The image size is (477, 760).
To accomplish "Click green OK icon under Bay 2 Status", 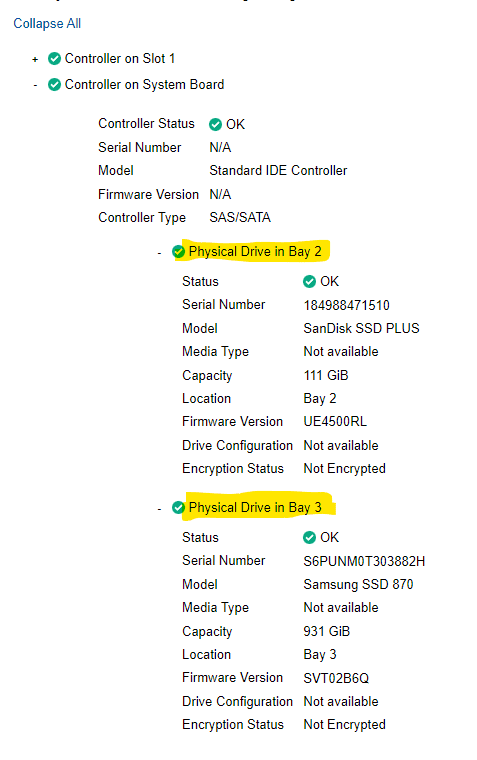I will click(x=309, y=282).
